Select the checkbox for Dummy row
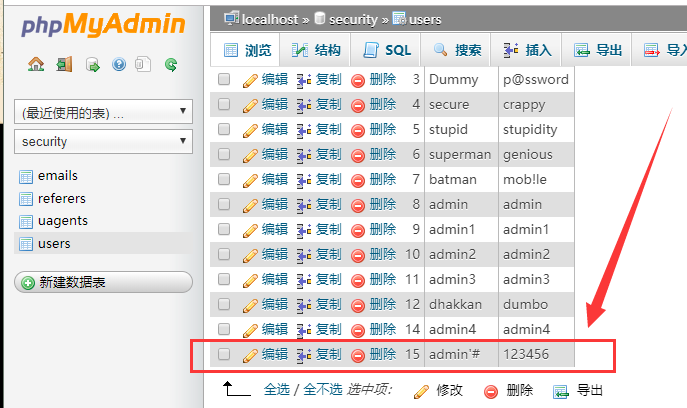687x408 pixels. 224,79
